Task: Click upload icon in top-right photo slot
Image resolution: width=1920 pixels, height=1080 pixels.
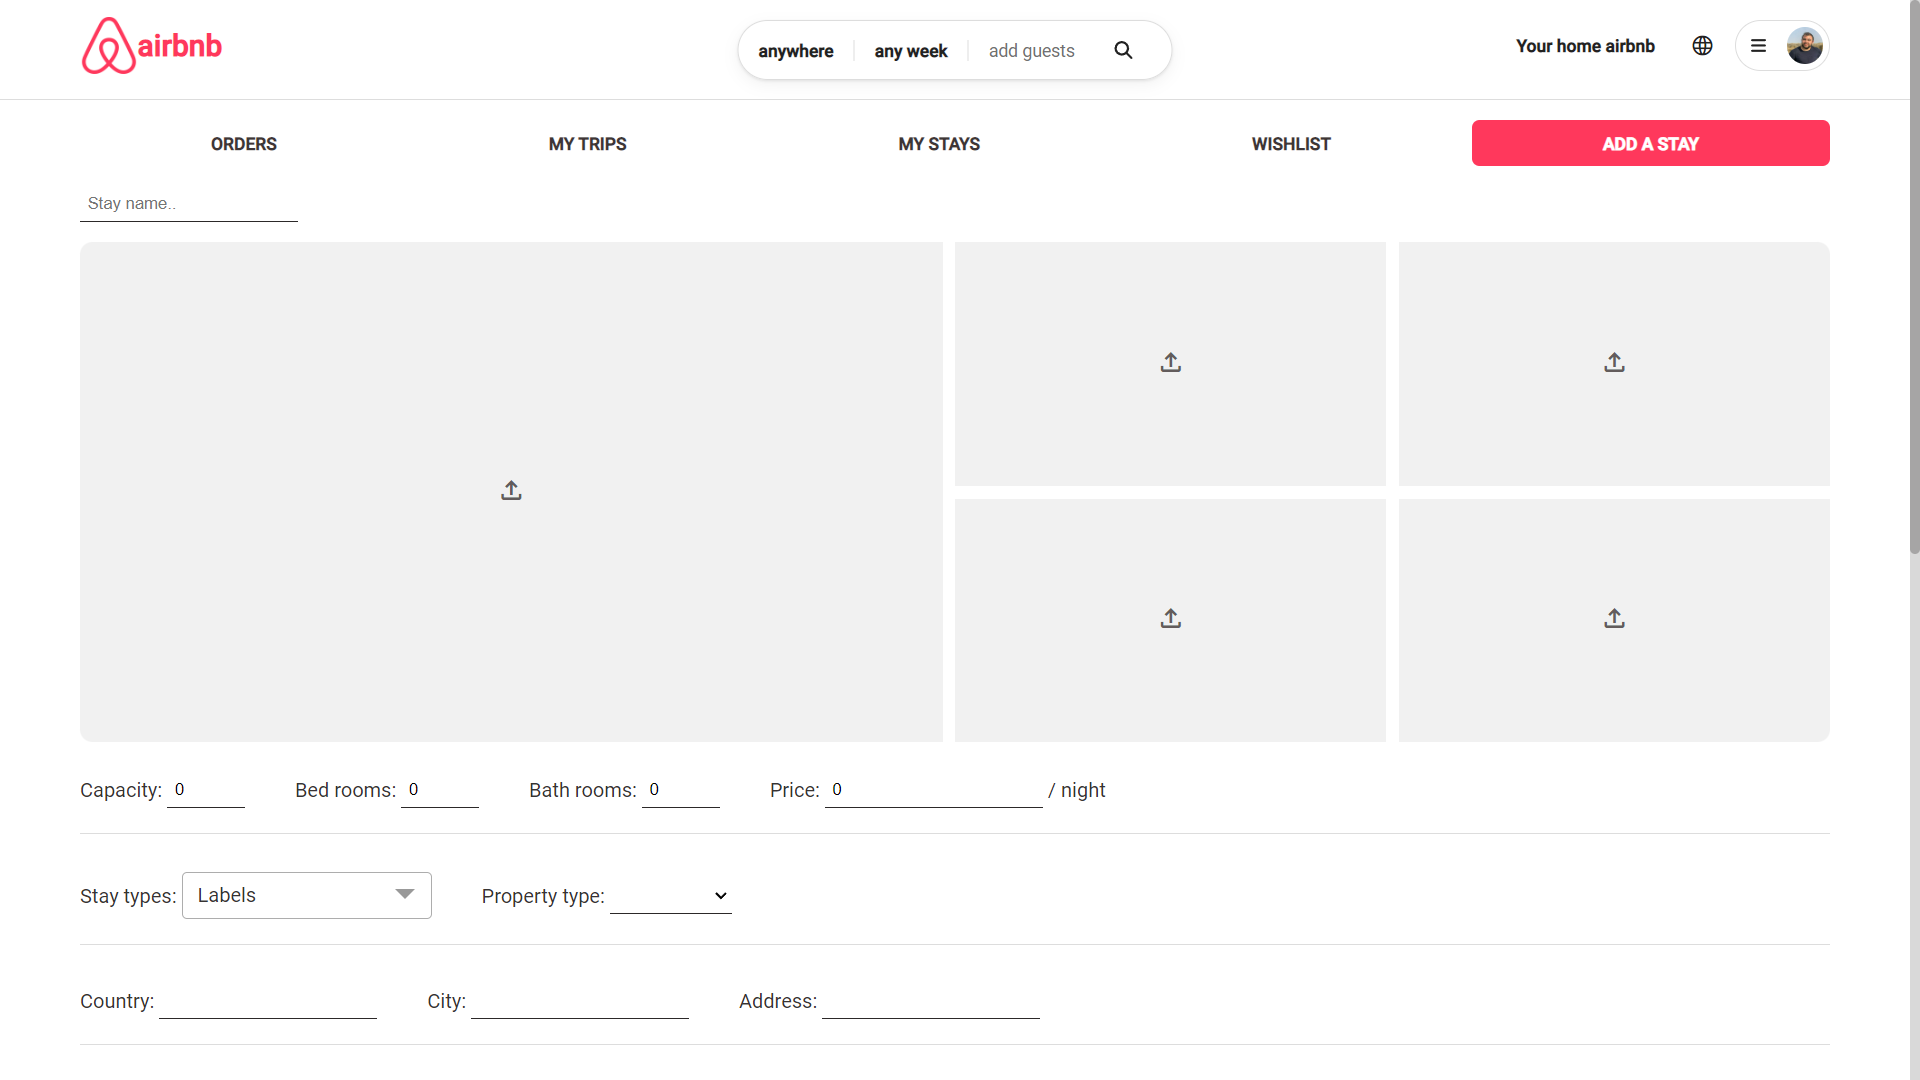Action: [x=1614, y=362]
